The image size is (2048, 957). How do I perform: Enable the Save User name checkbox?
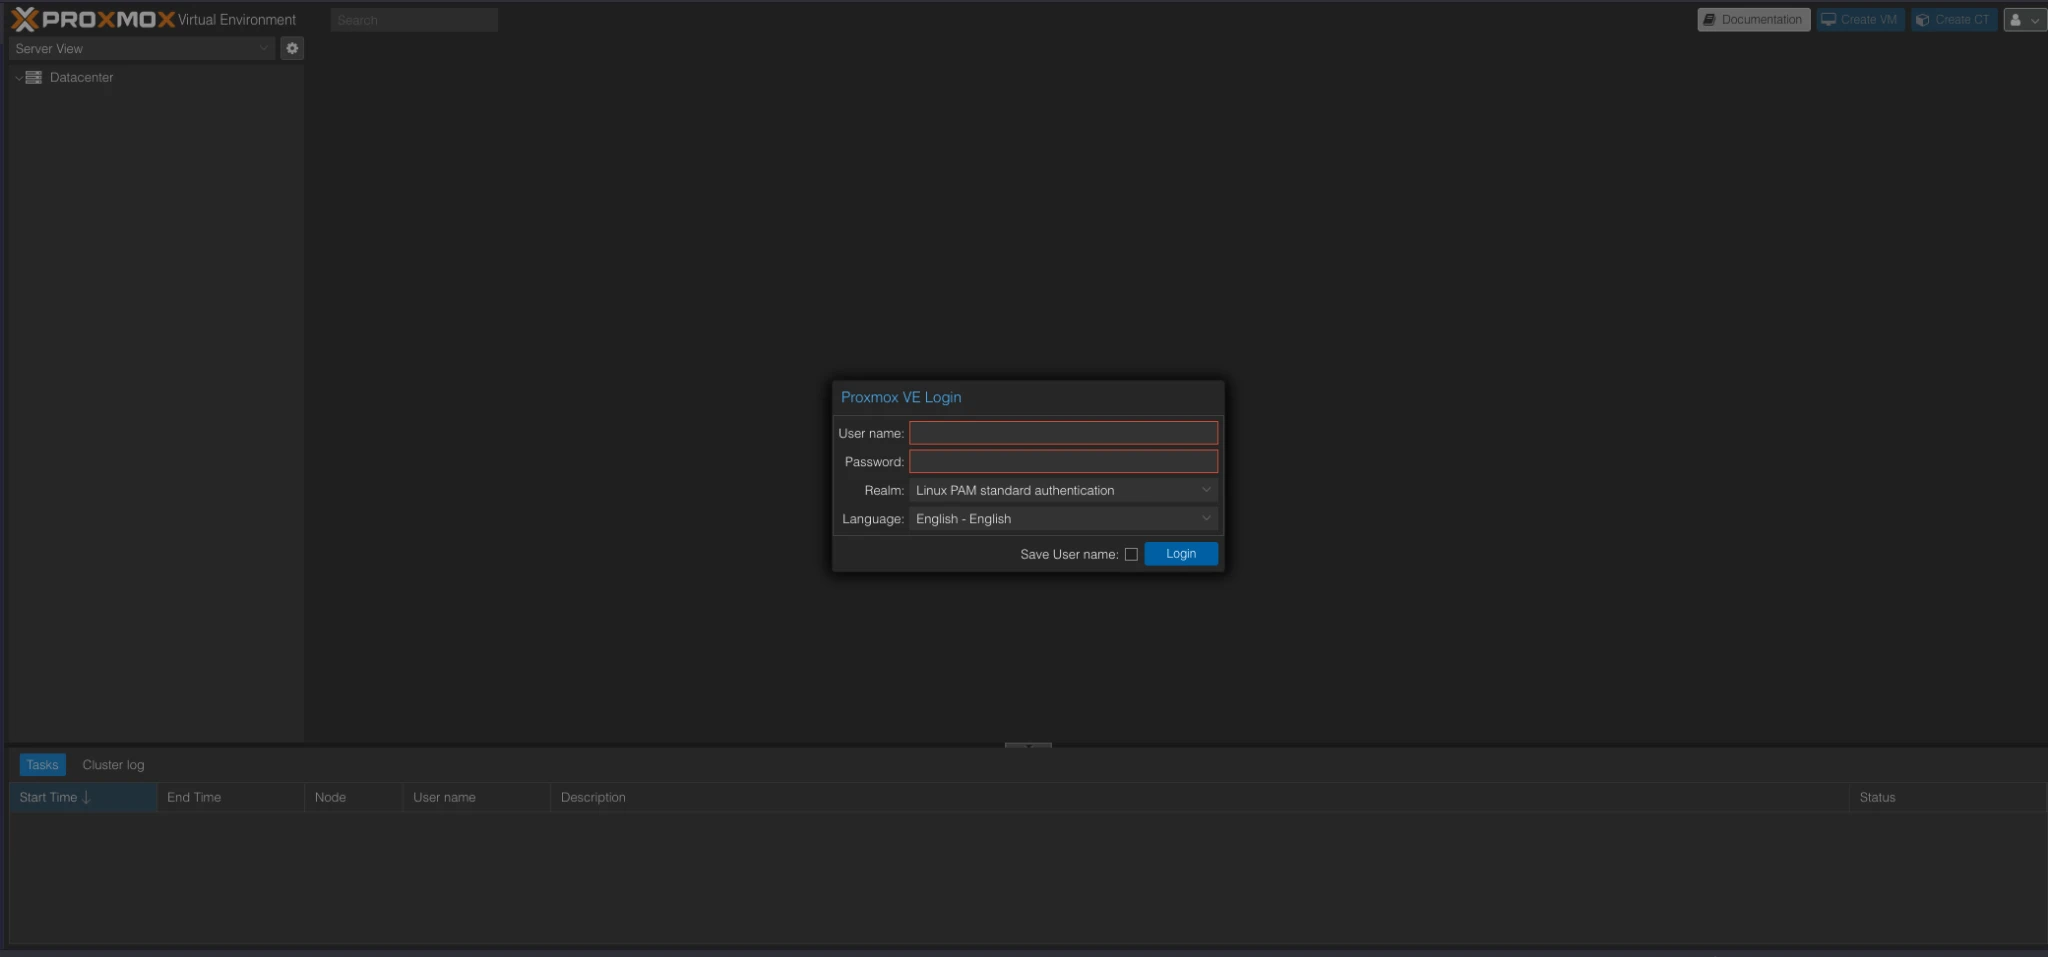(1131, 554)
